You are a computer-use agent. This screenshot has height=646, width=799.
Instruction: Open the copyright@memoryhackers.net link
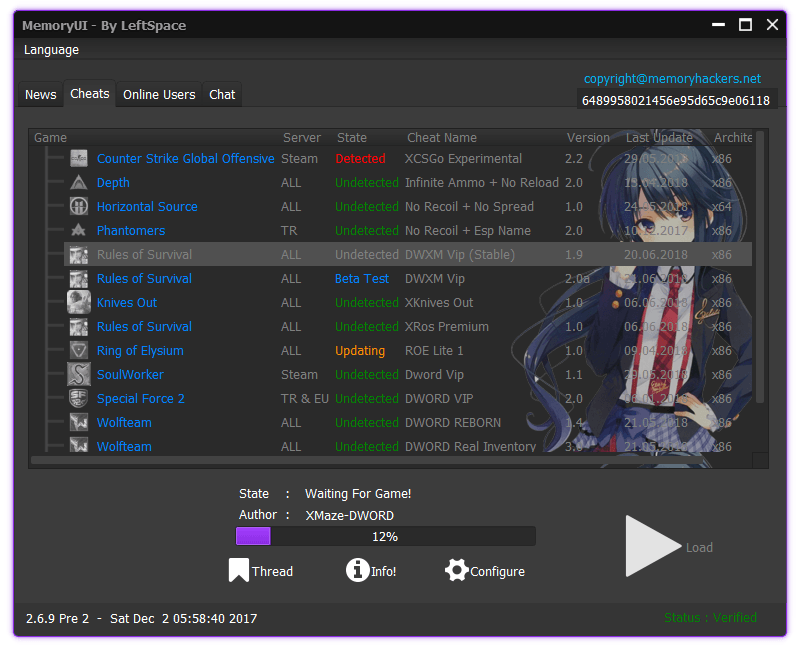[672, 78]
